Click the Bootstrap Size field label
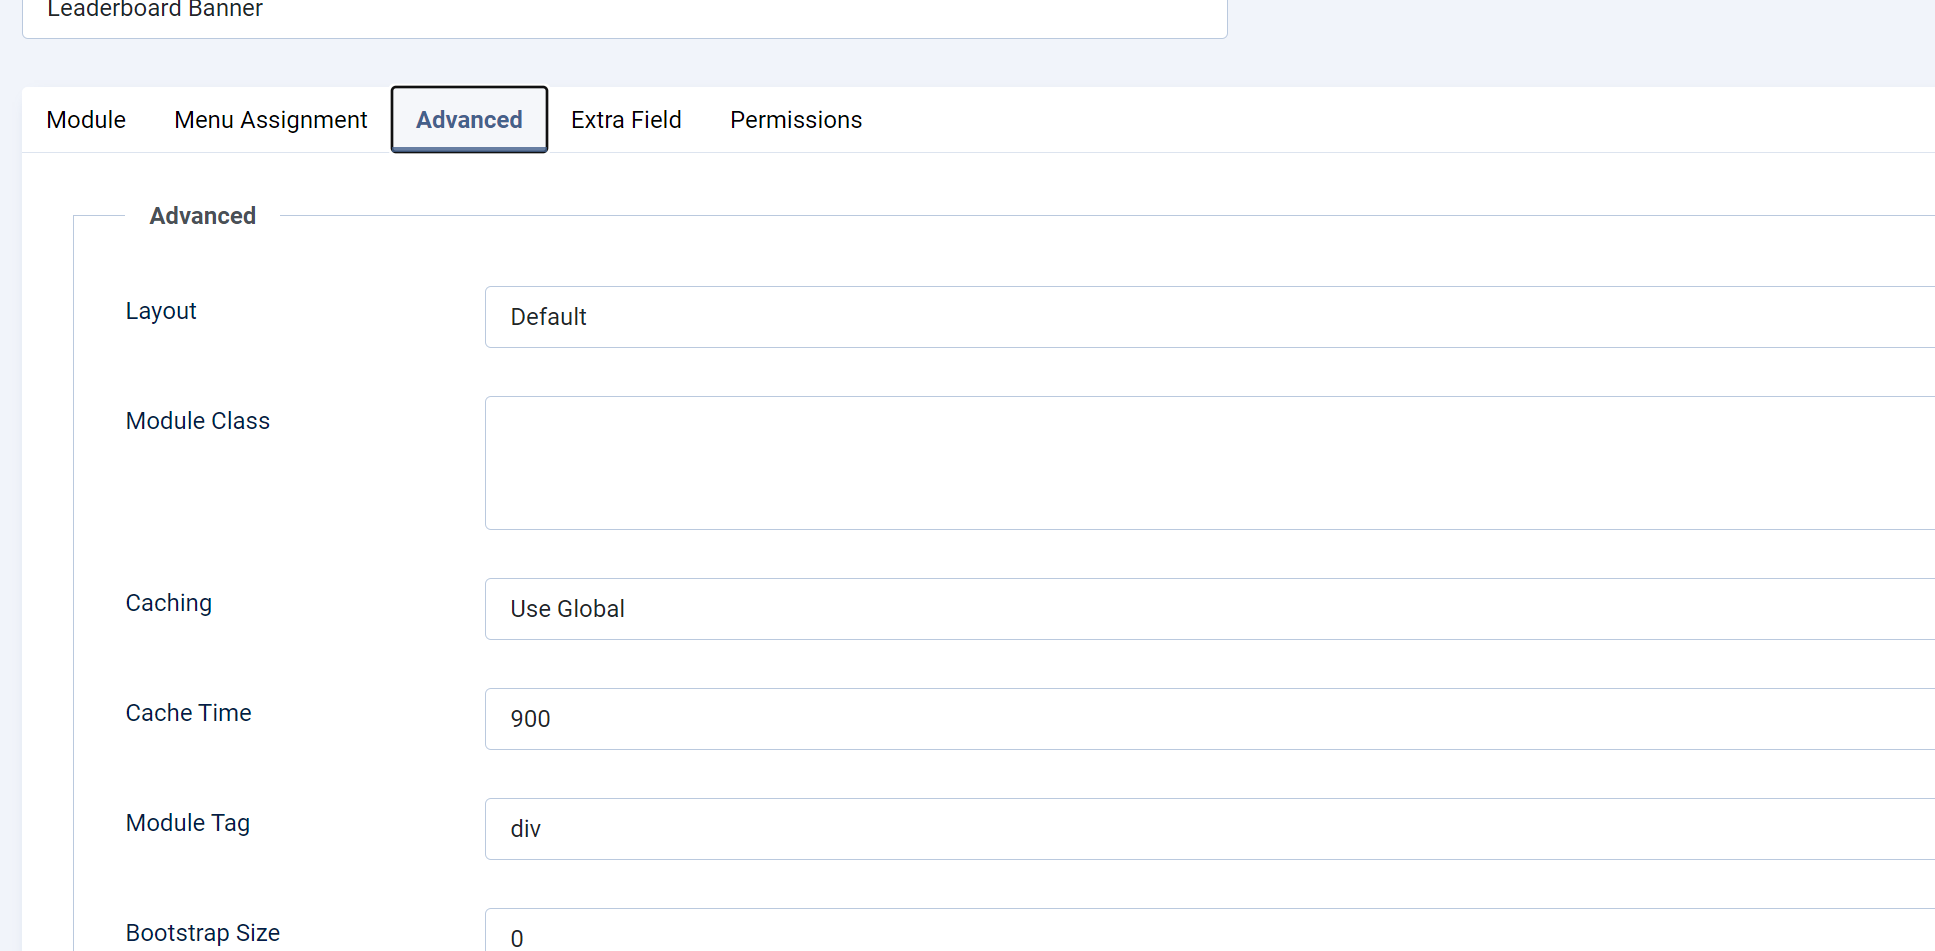The width and height of the screenshot is (1935, 951). pos(203,933)
